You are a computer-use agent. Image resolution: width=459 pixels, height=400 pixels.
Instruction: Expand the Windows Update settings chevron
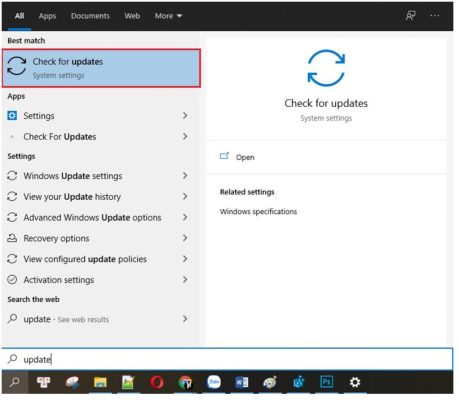pyautogui.click(x=185, y=175)
